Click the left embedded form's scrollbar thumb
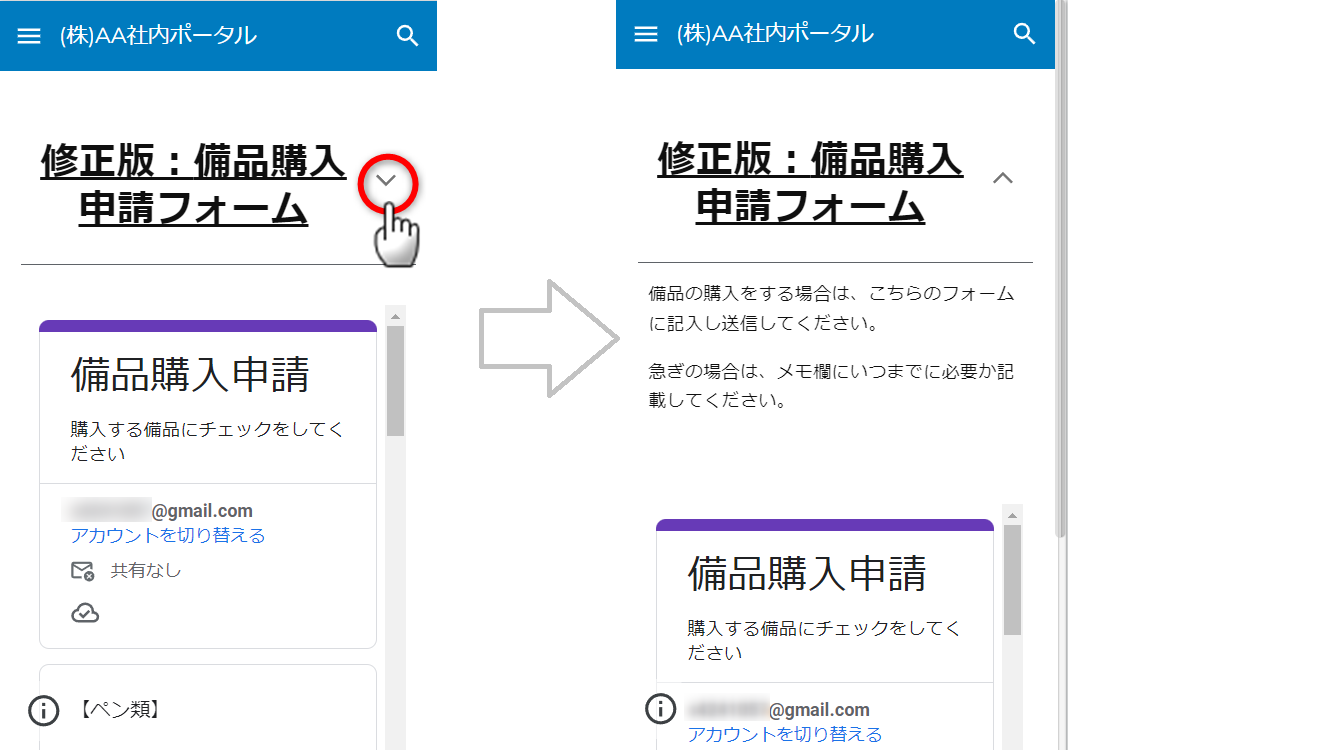 (x=395, y=380)
